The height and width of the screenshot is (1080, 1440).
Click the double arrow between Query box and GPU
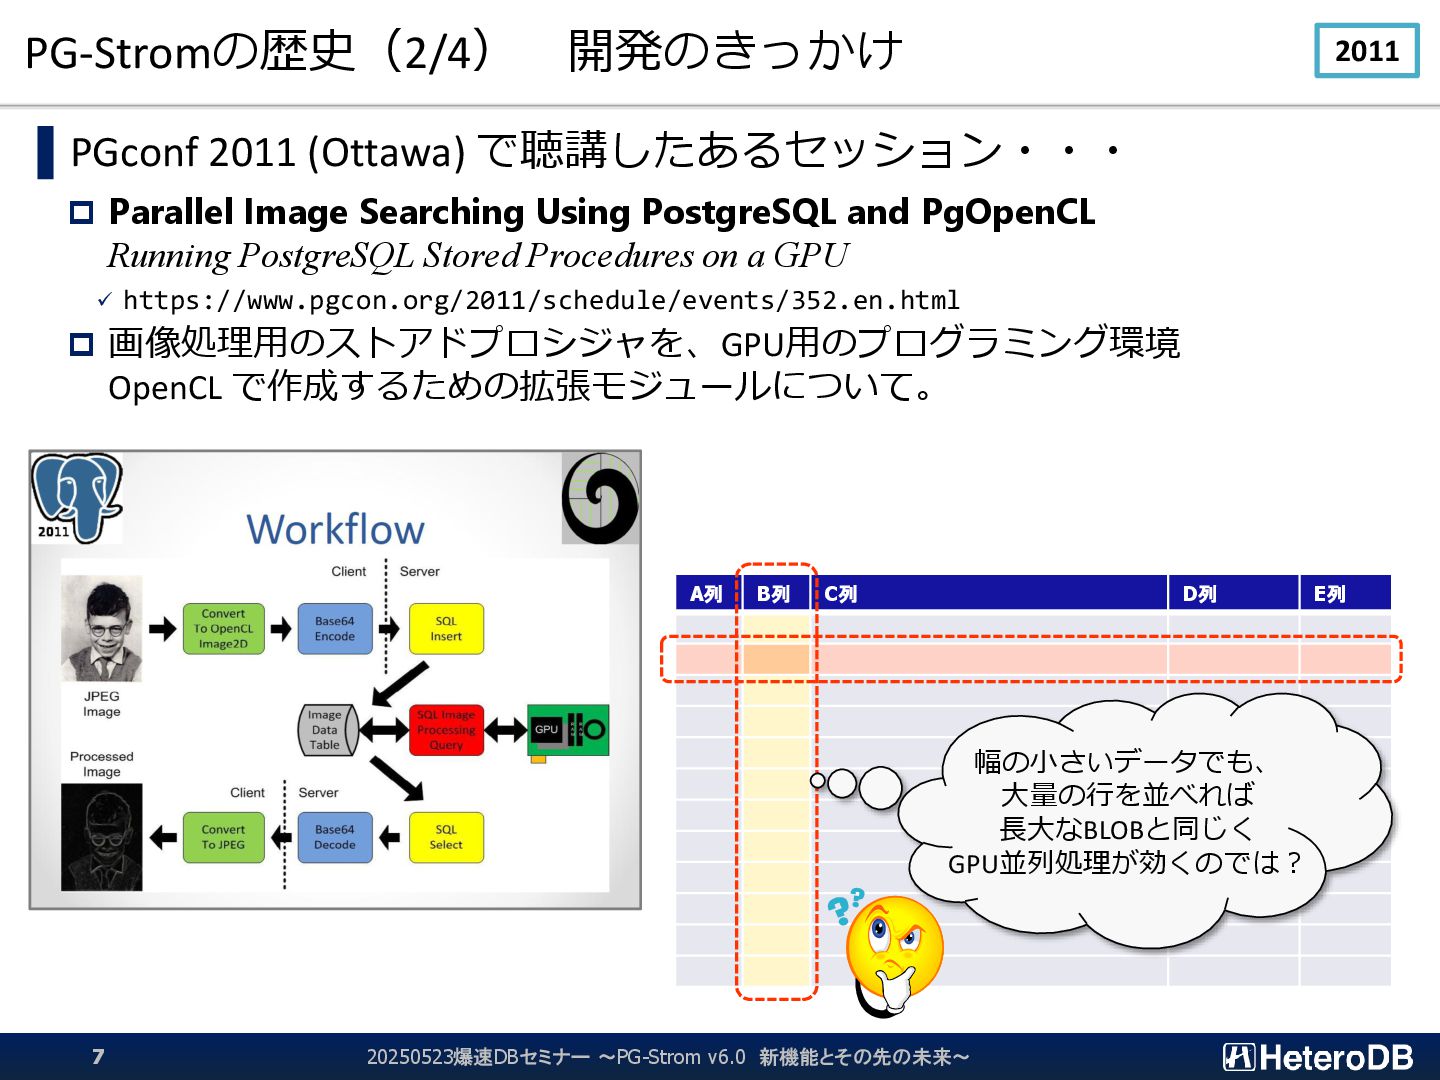506,730
